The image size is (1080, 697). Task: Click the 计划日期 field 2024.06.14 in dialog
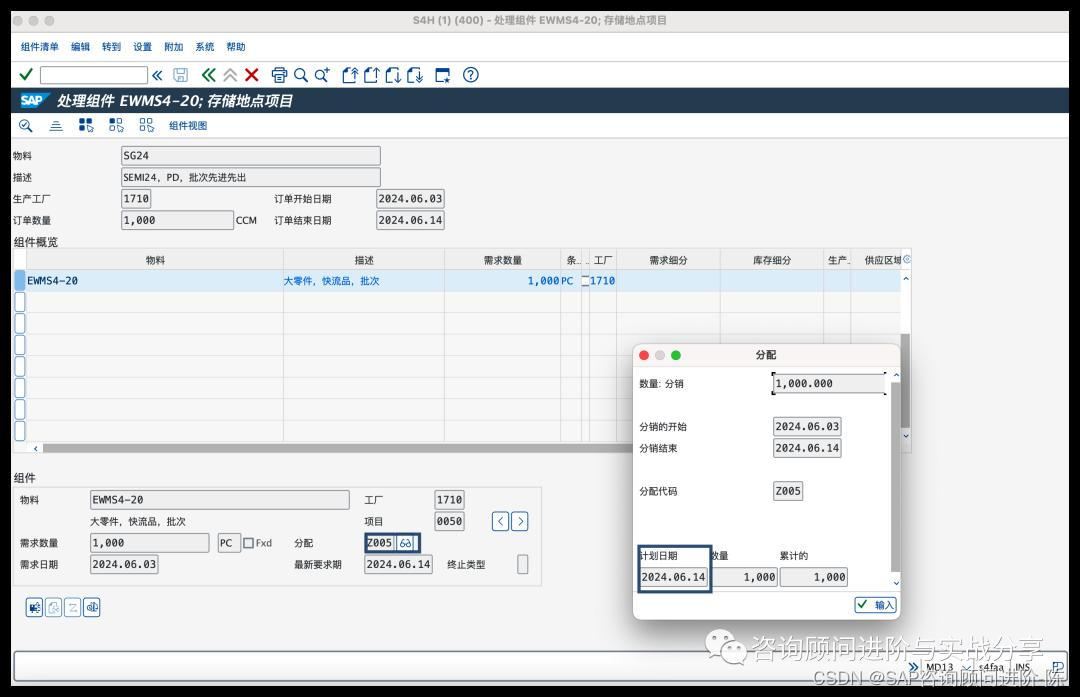coord(674,577)
